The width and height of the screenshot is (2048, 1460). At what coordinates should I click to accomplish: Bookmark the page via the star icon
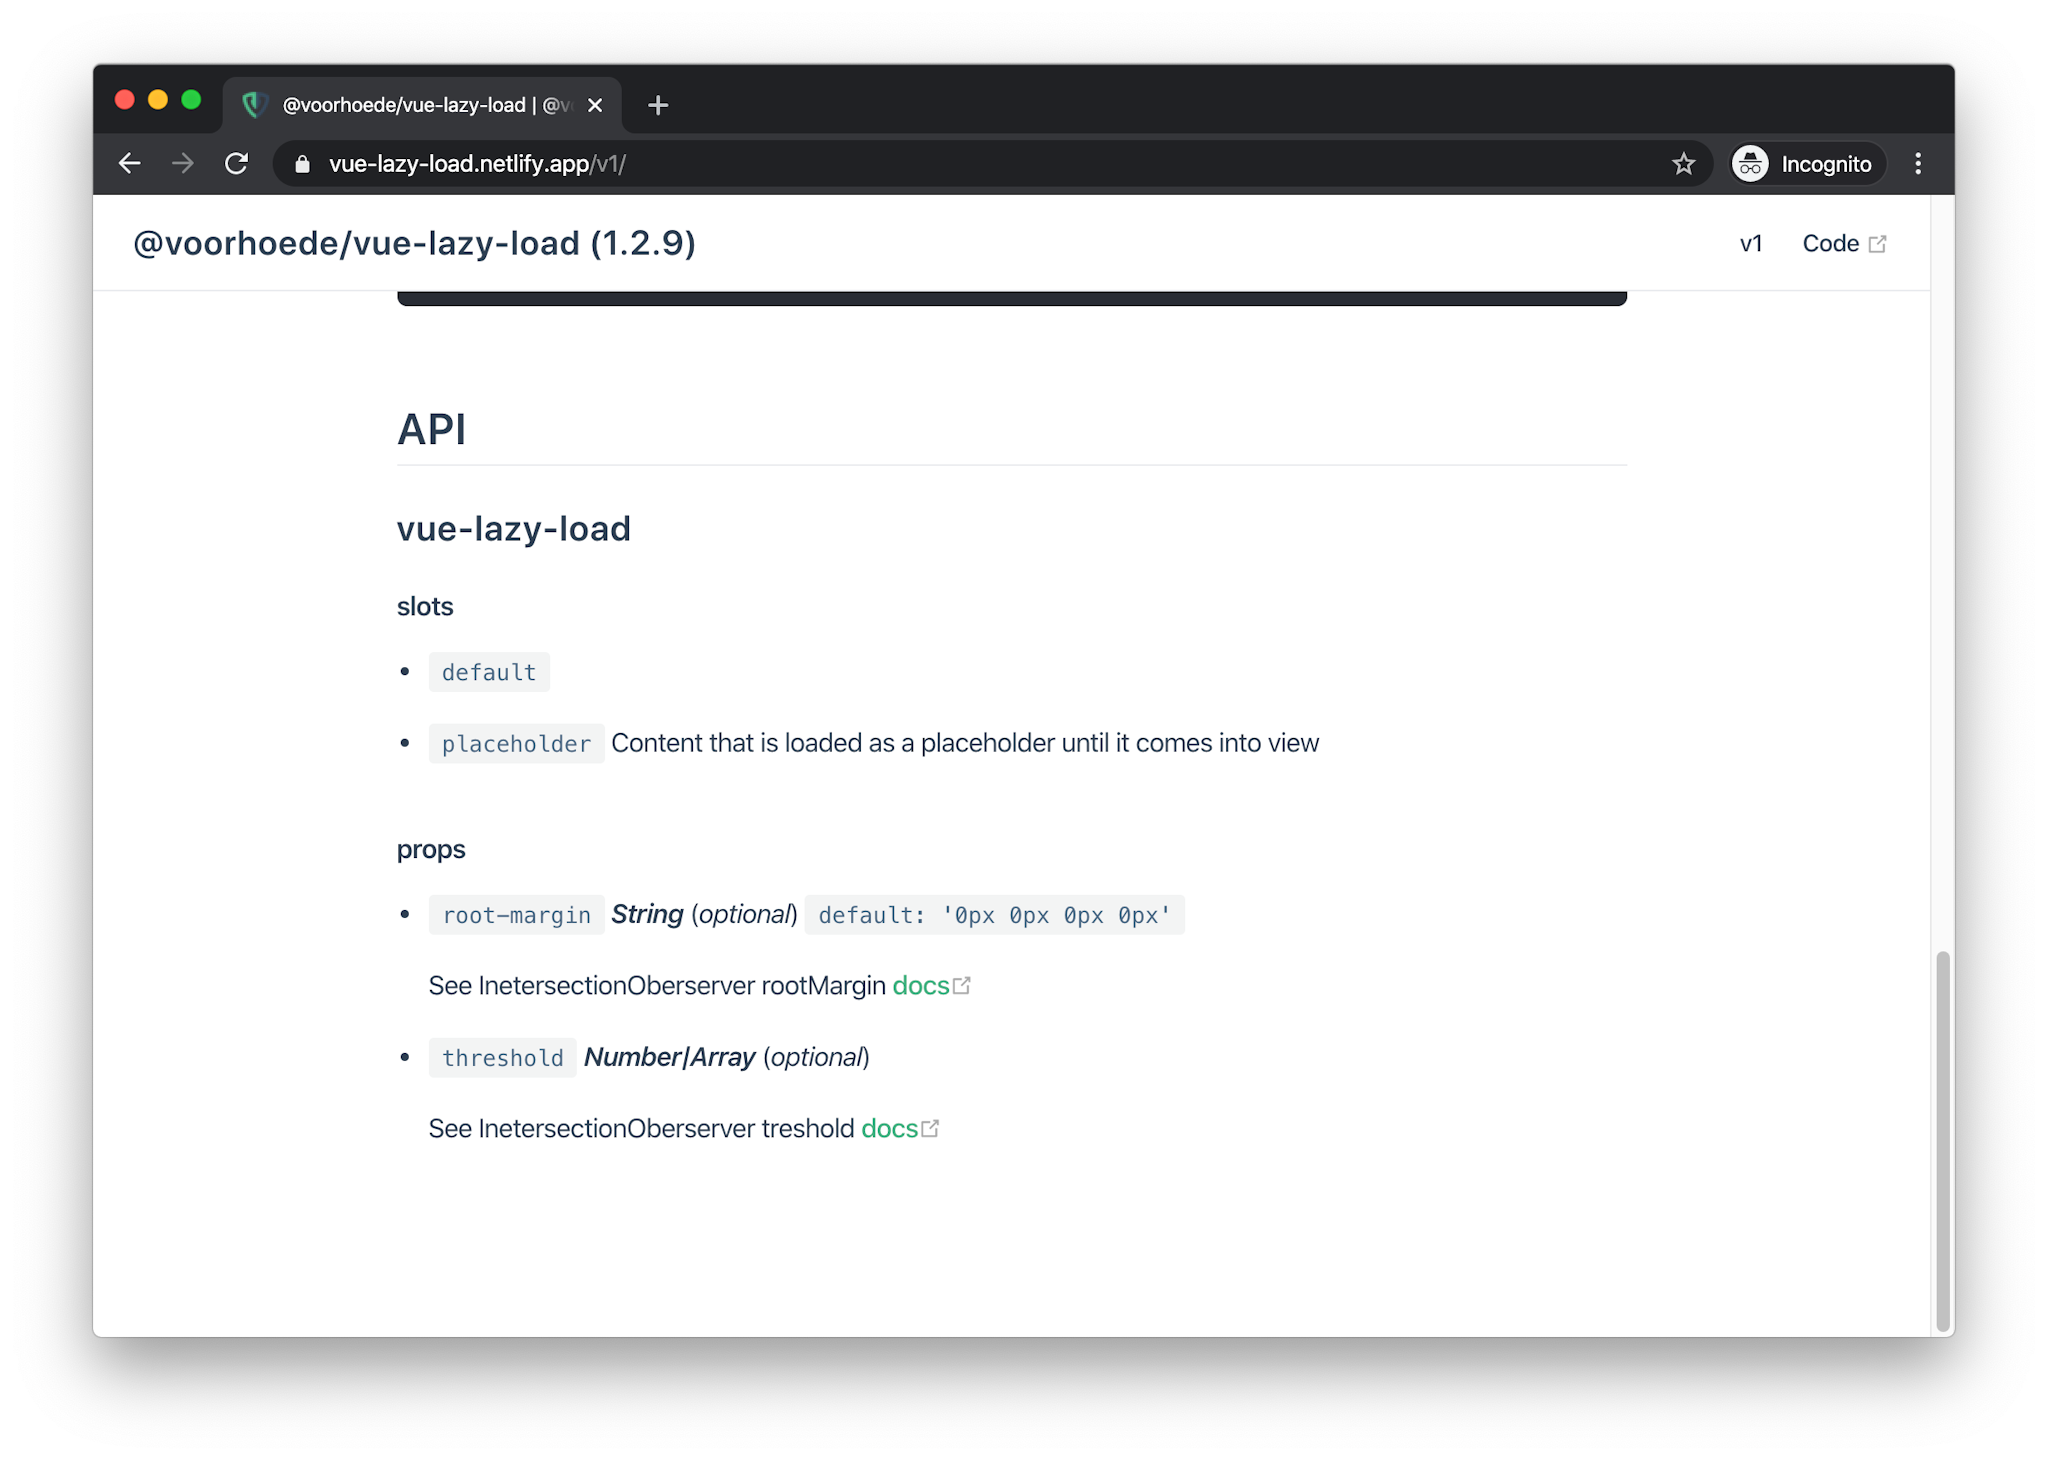pos(1684,163)
